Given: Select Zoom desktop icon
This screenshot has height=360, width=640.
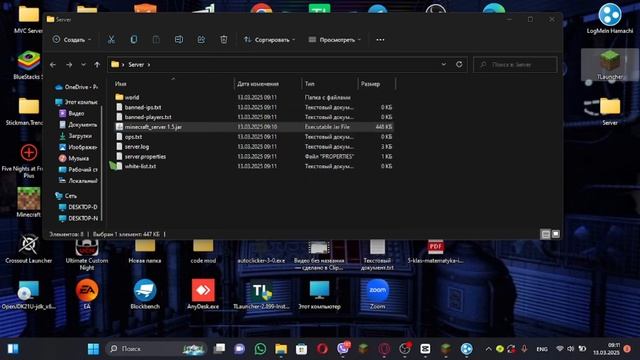Looking at the screenshot, I should [x=377, y=294].
